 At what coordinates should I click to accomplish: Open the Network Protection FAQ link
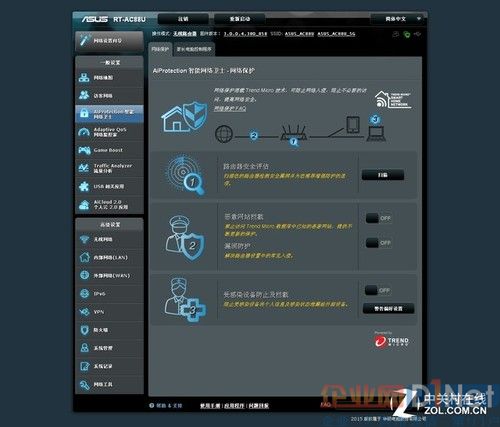[230, 109]
